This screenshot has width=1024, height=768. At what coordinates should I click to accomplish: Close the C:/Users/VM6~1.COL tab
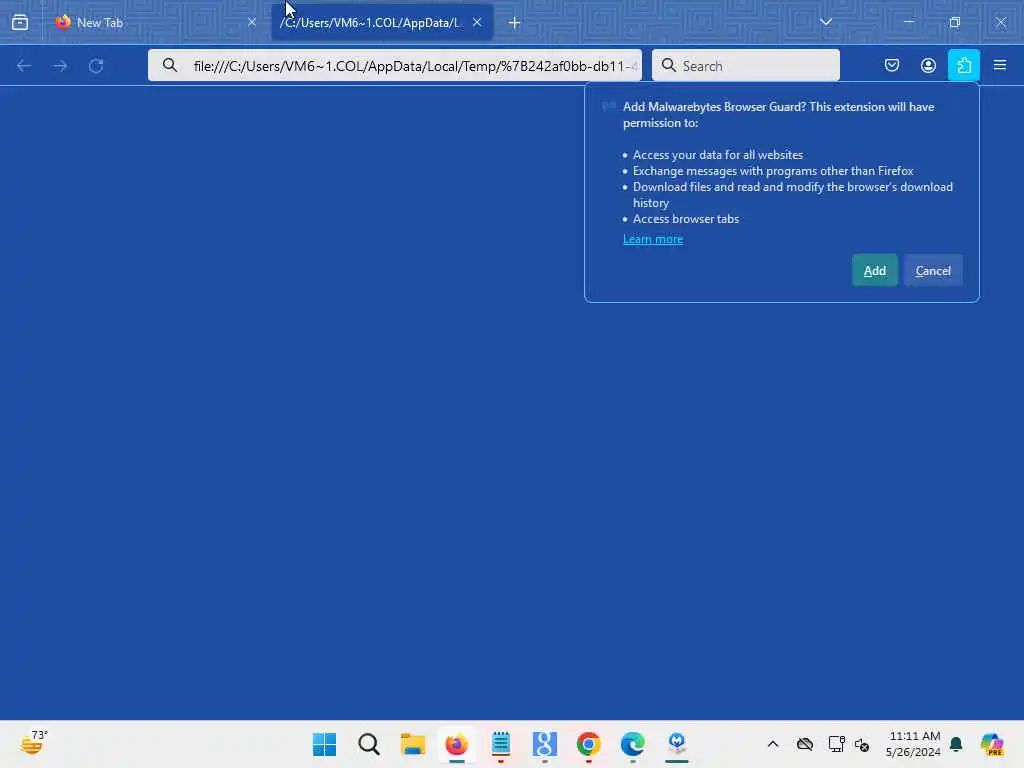pyautogui.click(x=477, y=22)
